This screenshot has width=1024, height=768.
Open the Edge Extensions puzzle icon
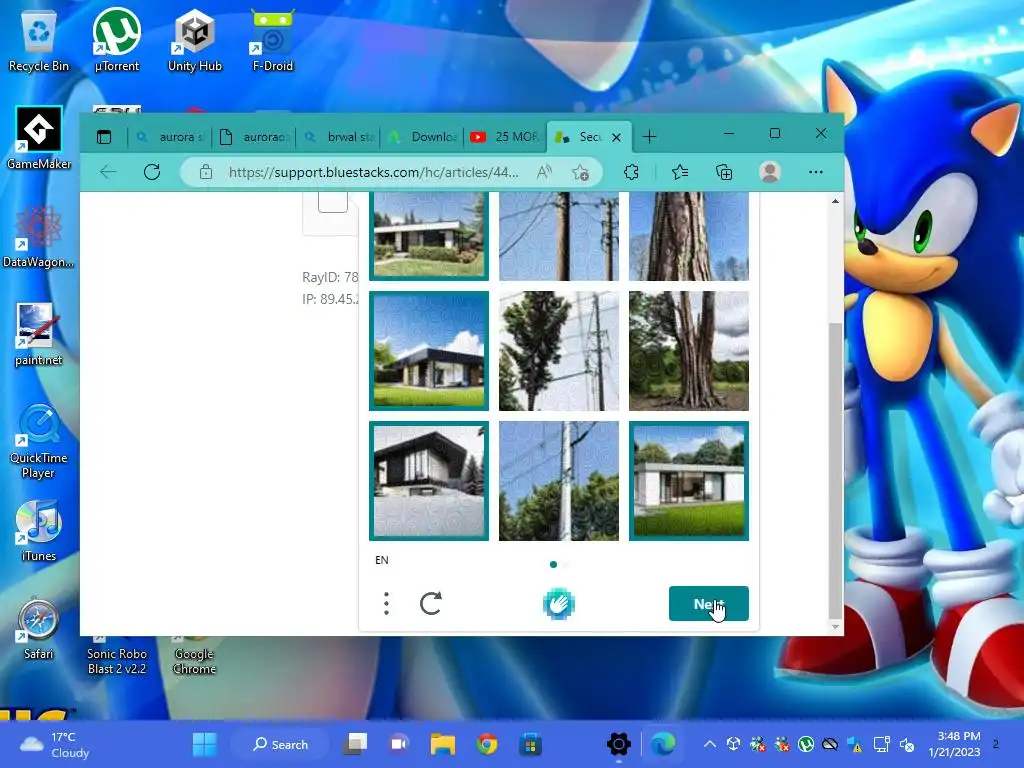pos(632,172)
